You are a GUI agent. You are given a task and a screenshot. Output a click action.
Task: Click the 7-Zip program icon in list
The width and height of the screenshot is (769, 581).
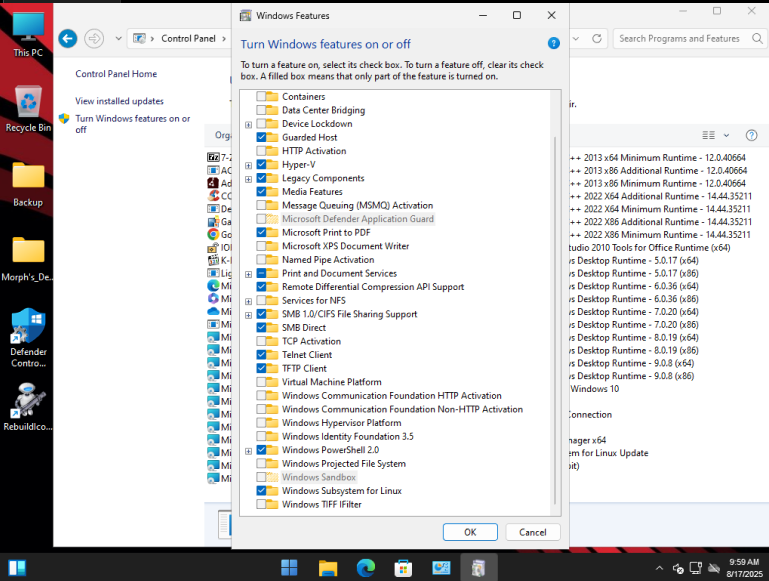pyautogui.click(x=213, y=157)
